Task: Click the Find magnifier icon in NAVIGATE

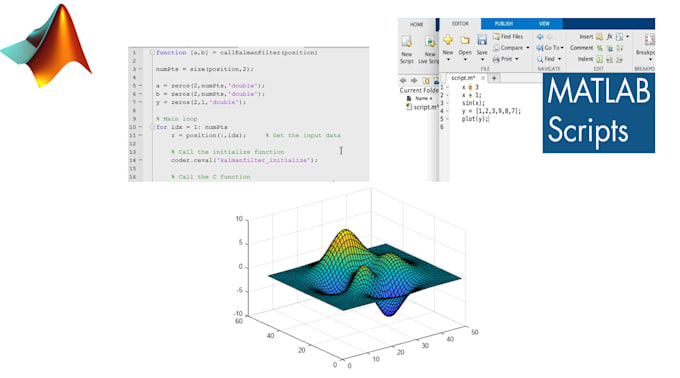Action: tap(540, 59)
